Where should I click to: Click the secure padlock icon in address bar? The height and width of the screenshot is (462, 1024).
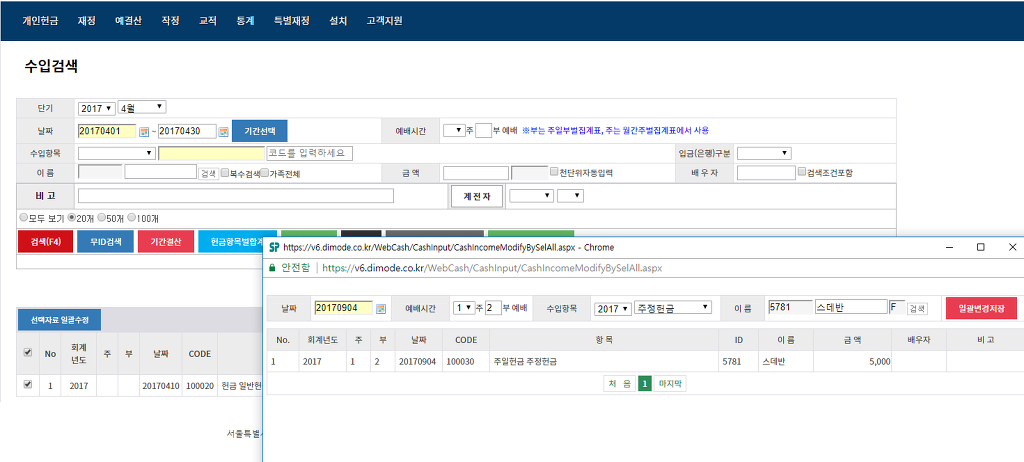pos(275,268)
